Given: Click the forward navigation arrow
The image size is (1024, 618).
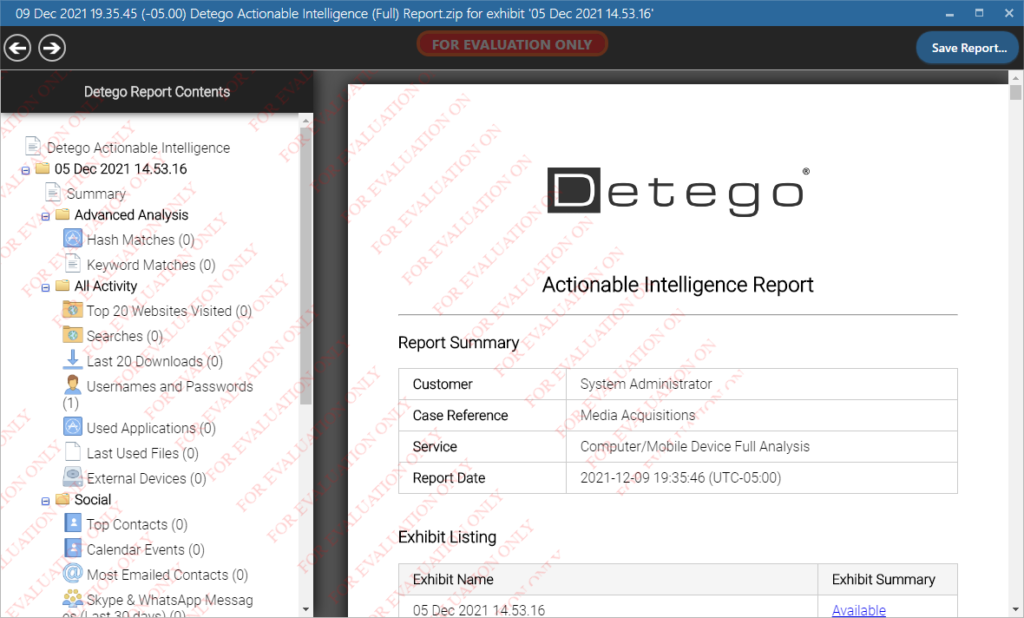Looking at the screenshot, I should click(52, 48).
